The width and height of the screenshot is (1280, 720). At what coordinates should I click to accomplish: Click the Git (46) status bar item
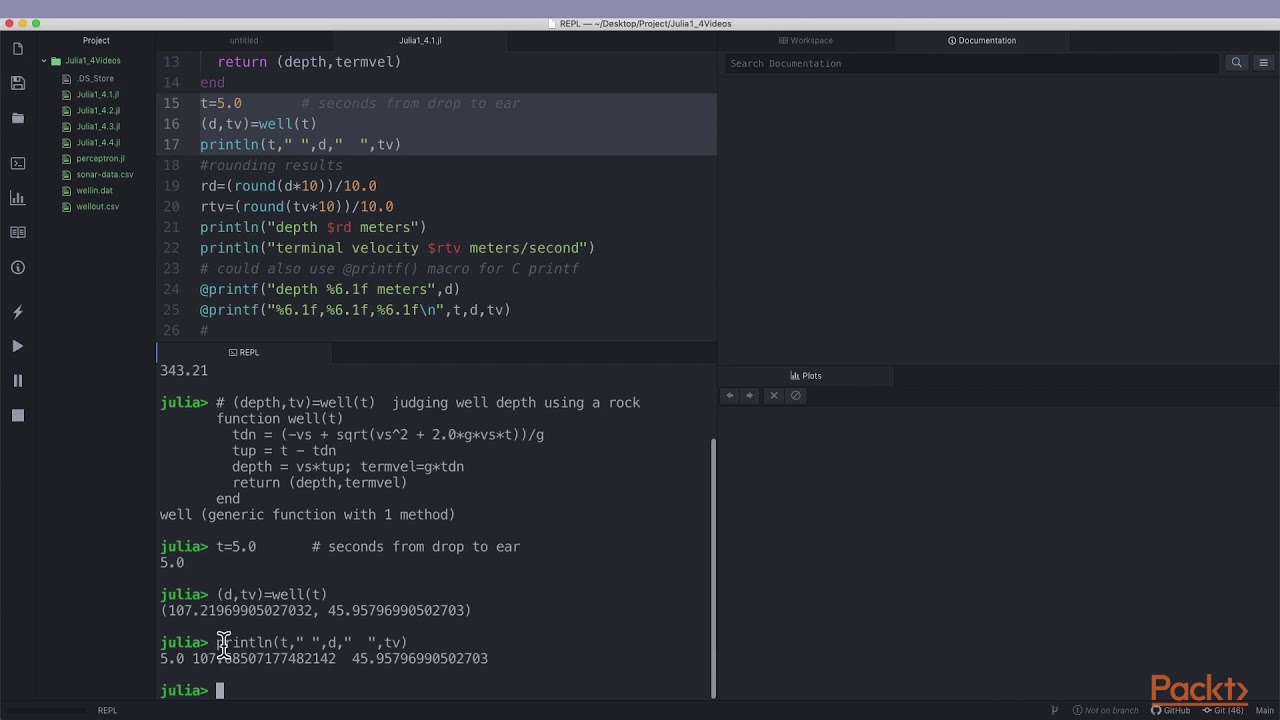click(1221, 710)
